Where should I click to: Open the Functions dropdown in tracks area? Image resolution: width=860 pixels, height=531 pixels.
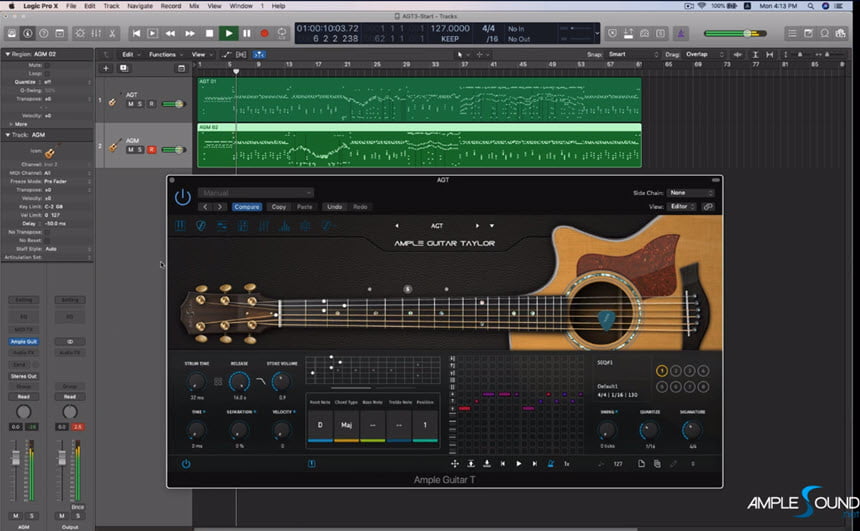(x=165, y=54)
